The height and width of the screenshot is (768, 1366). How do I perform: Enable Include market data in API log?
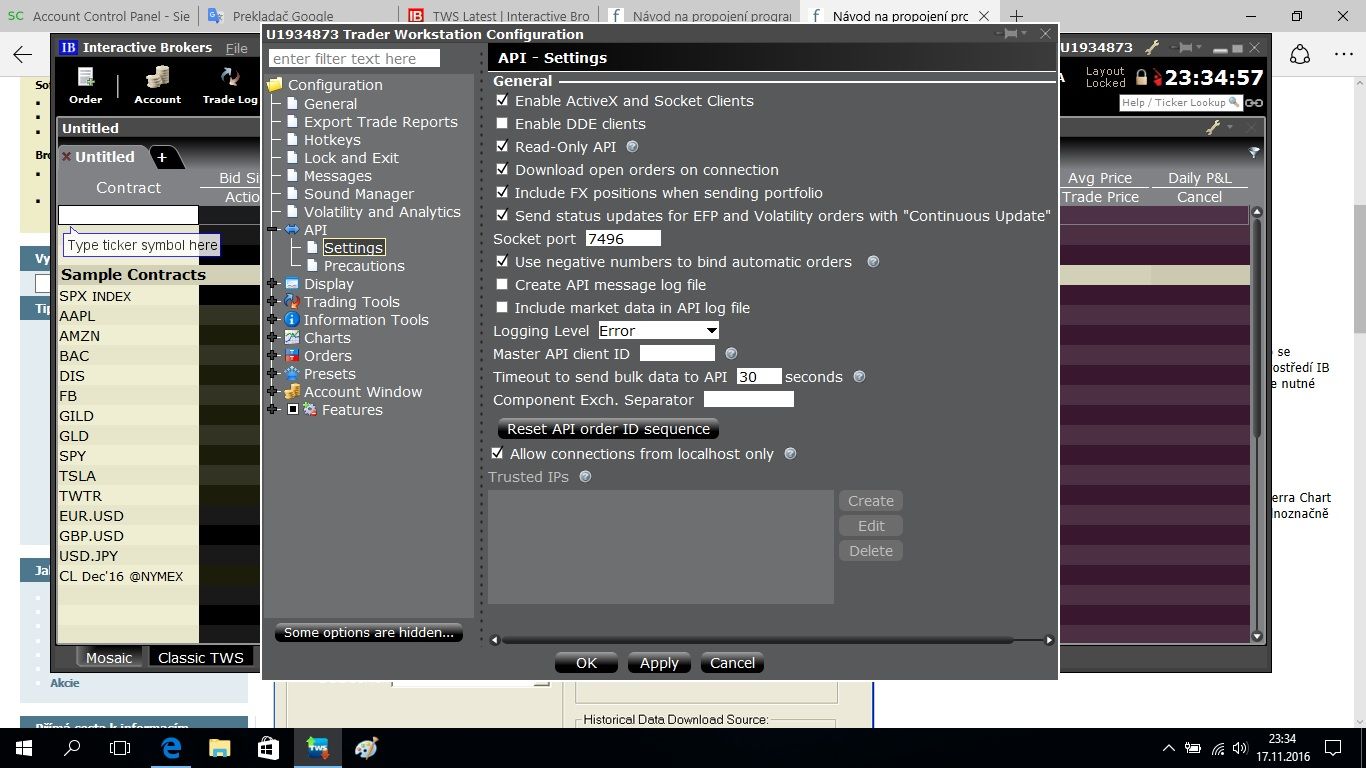pyautogui.click(x=502, y=308)
